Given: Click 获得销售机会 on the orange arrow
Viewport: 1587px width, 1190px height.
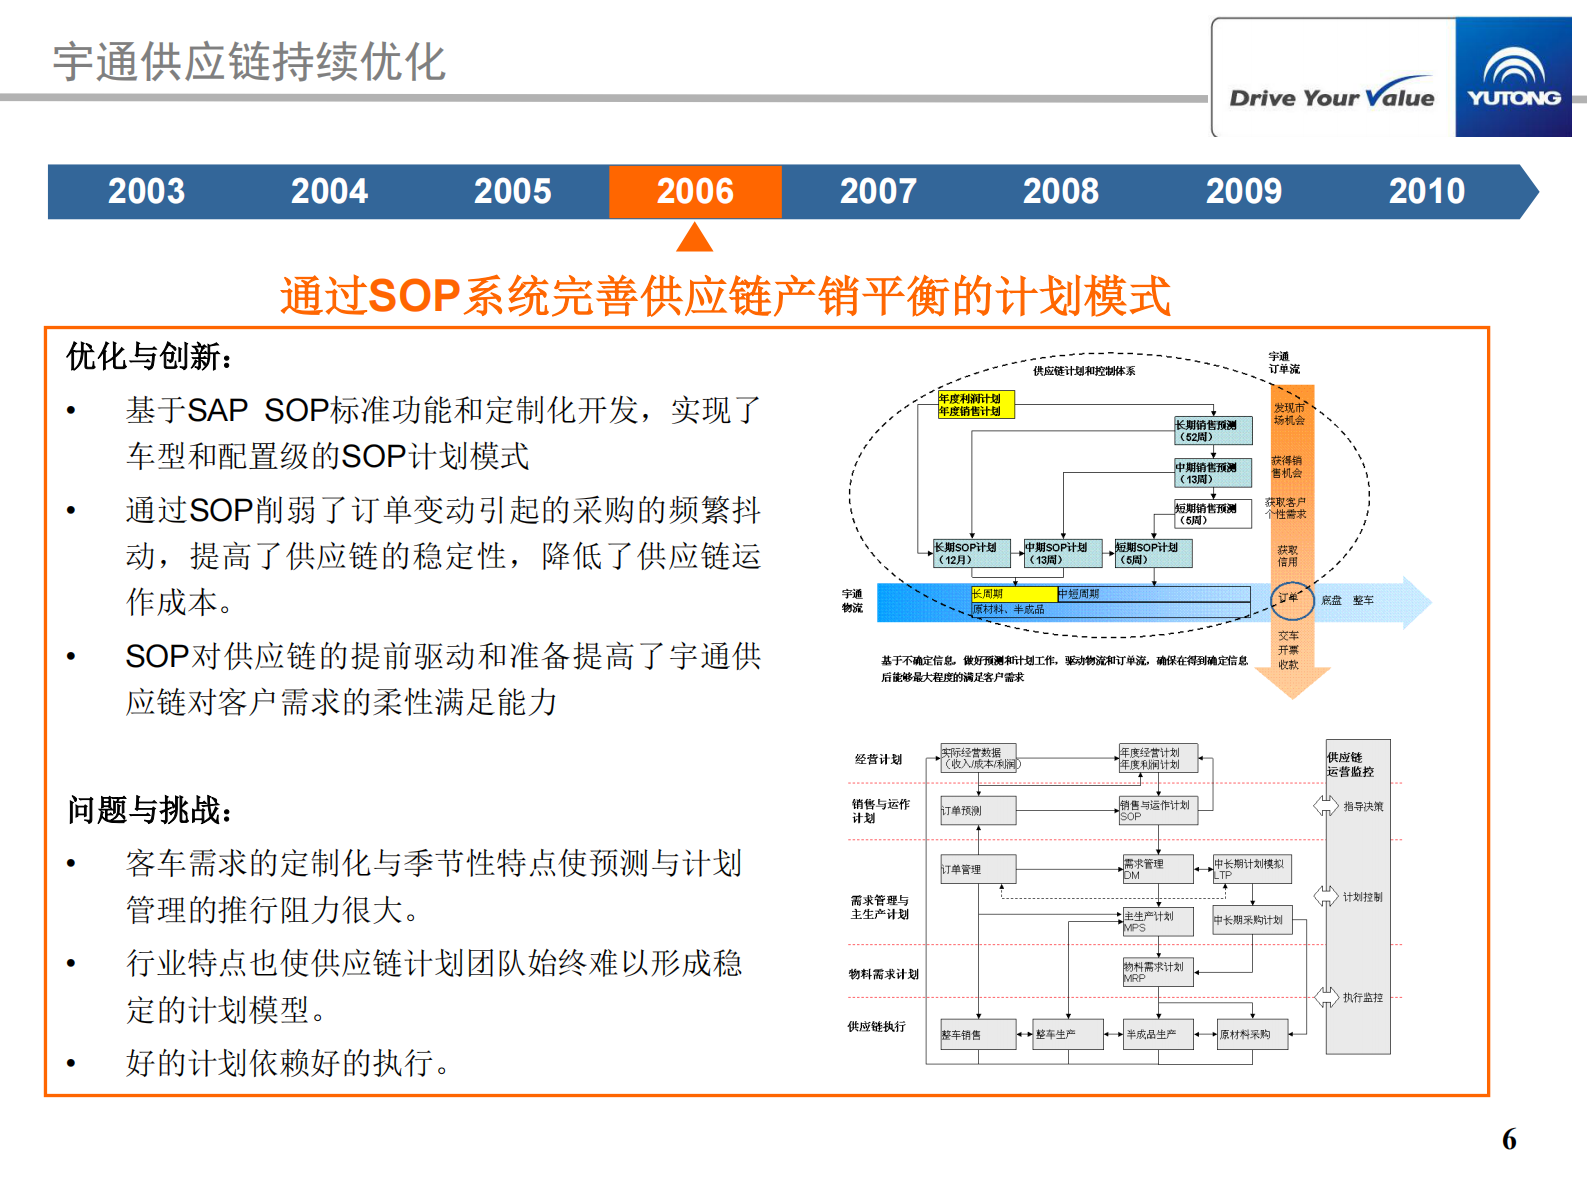Looking at the screenshot, I should (x=1287, y=467).
